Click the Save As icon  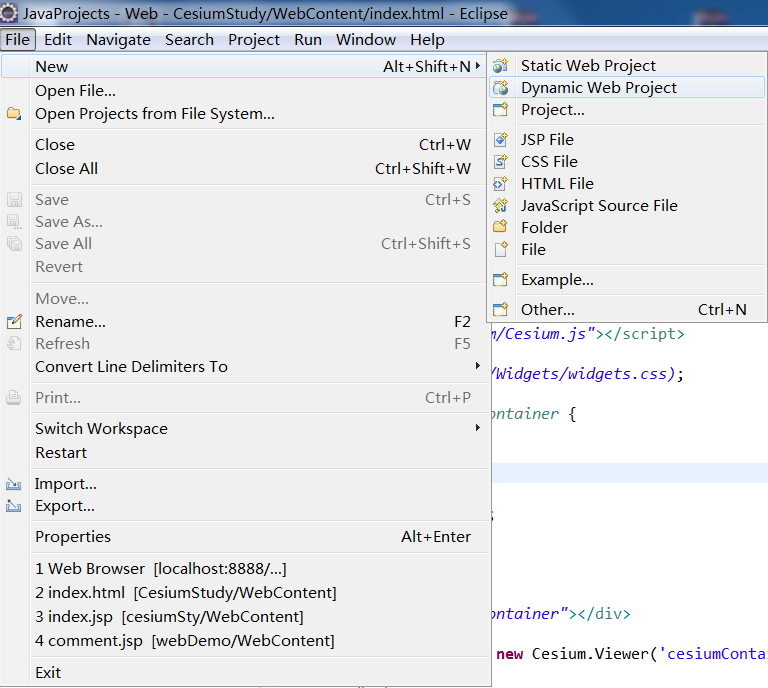coord(14,222)
